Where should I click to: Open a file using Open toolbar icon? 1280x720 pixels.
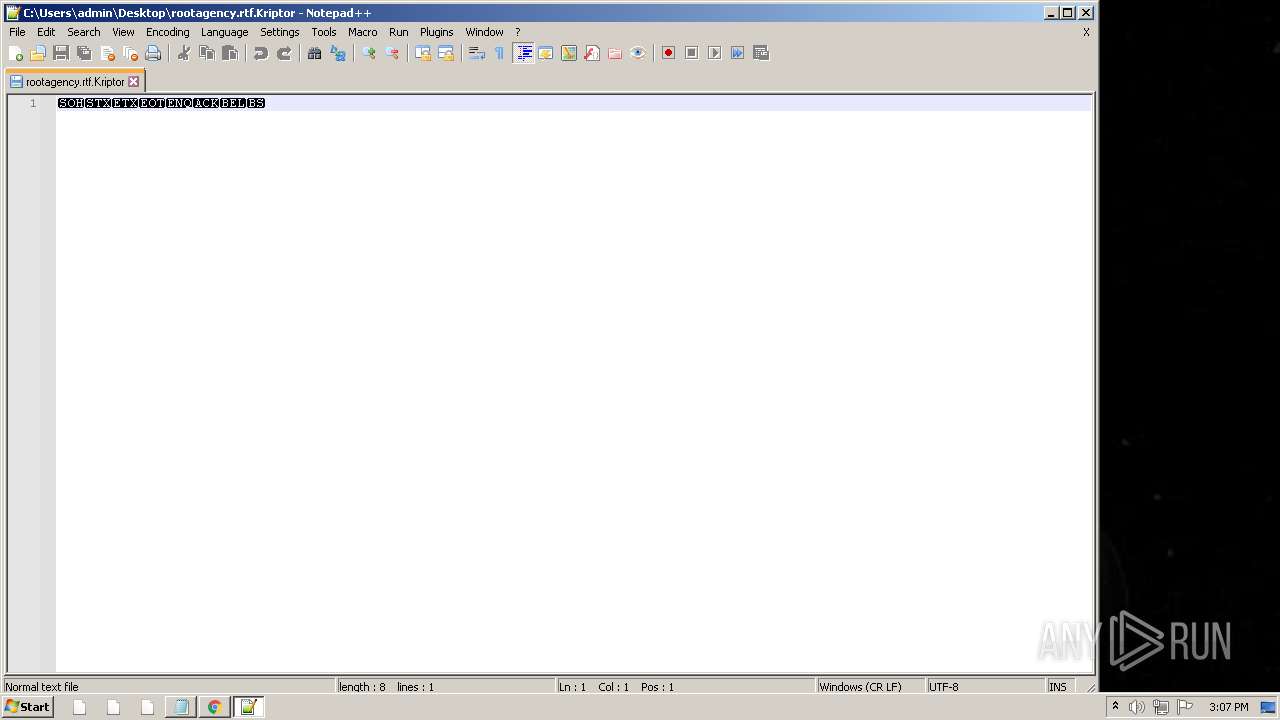pos(38,53)
